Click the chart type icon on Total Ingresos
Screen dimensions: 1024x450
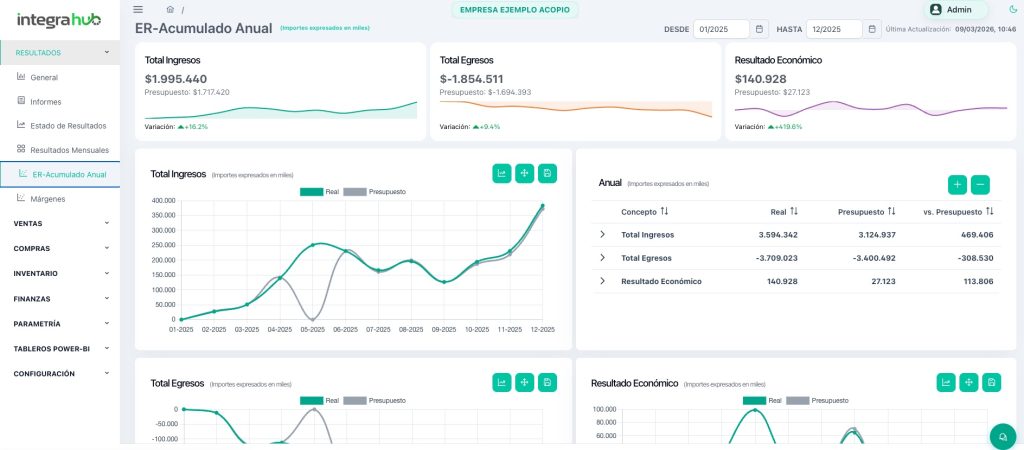coord(502,174)
